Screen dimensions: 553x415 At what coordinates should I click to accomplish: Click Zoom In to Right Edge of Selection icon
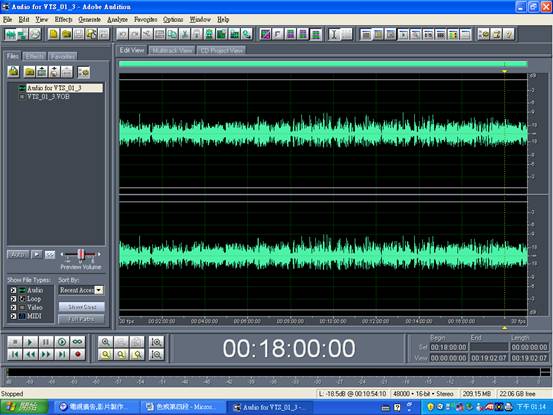pyautogui.click(x=137, y=354)
